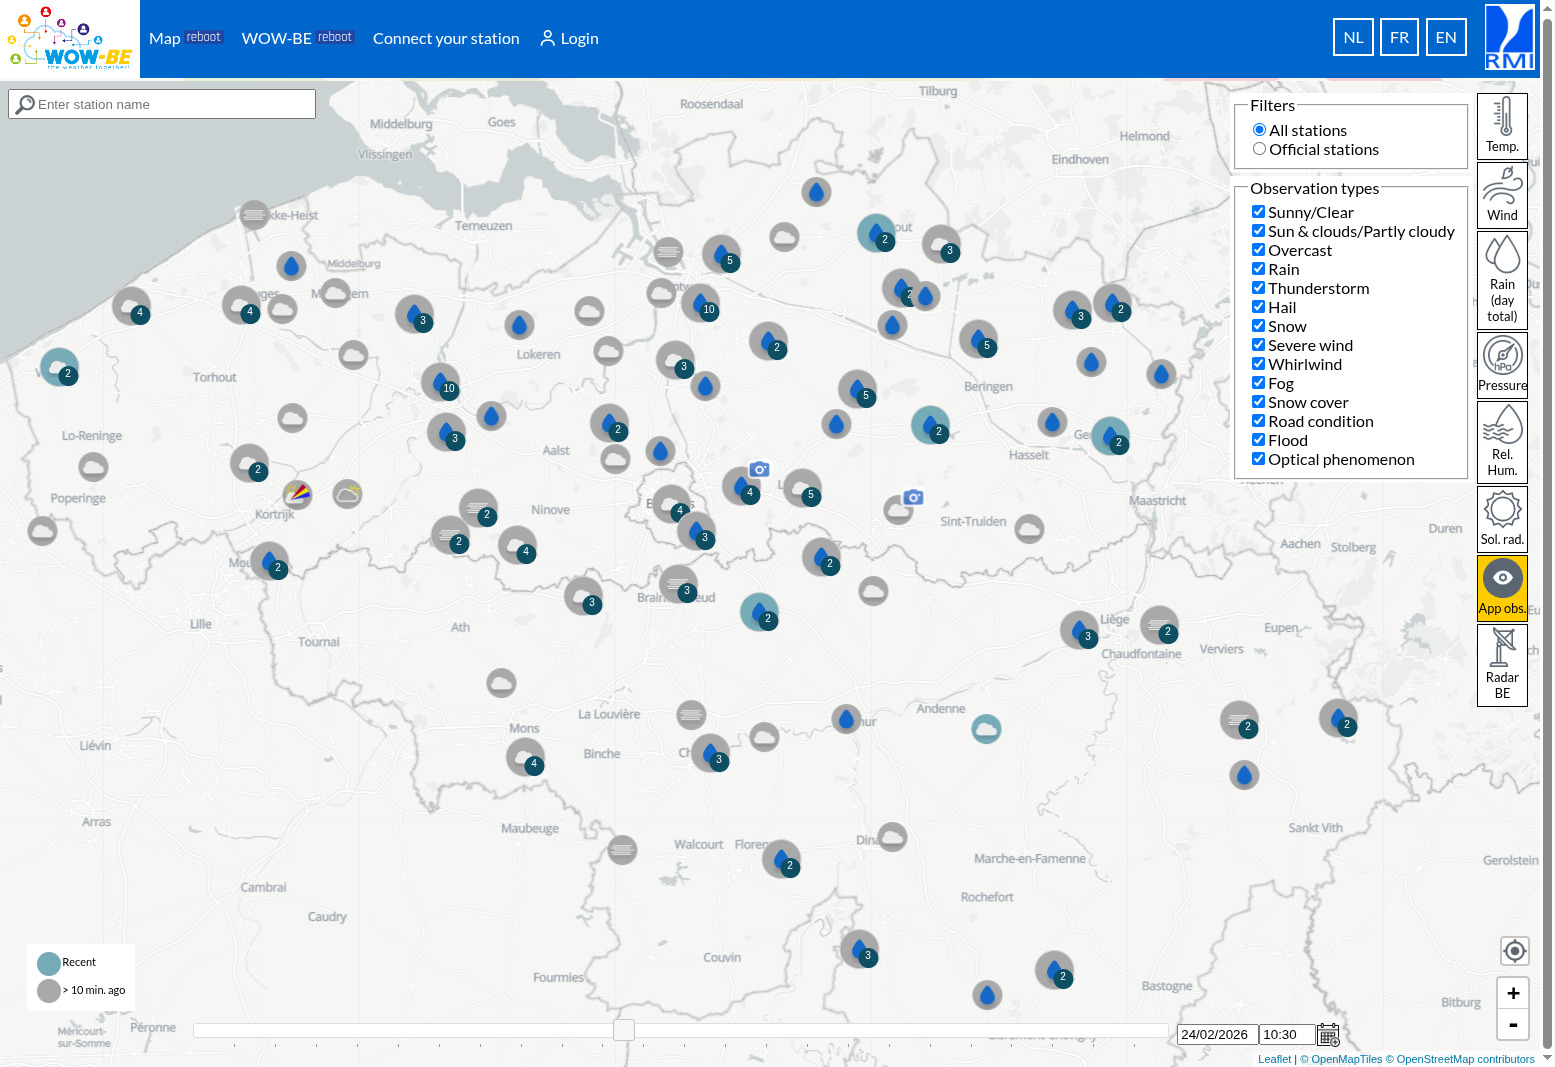Switch to the Pressure layer

(1502, 365)
